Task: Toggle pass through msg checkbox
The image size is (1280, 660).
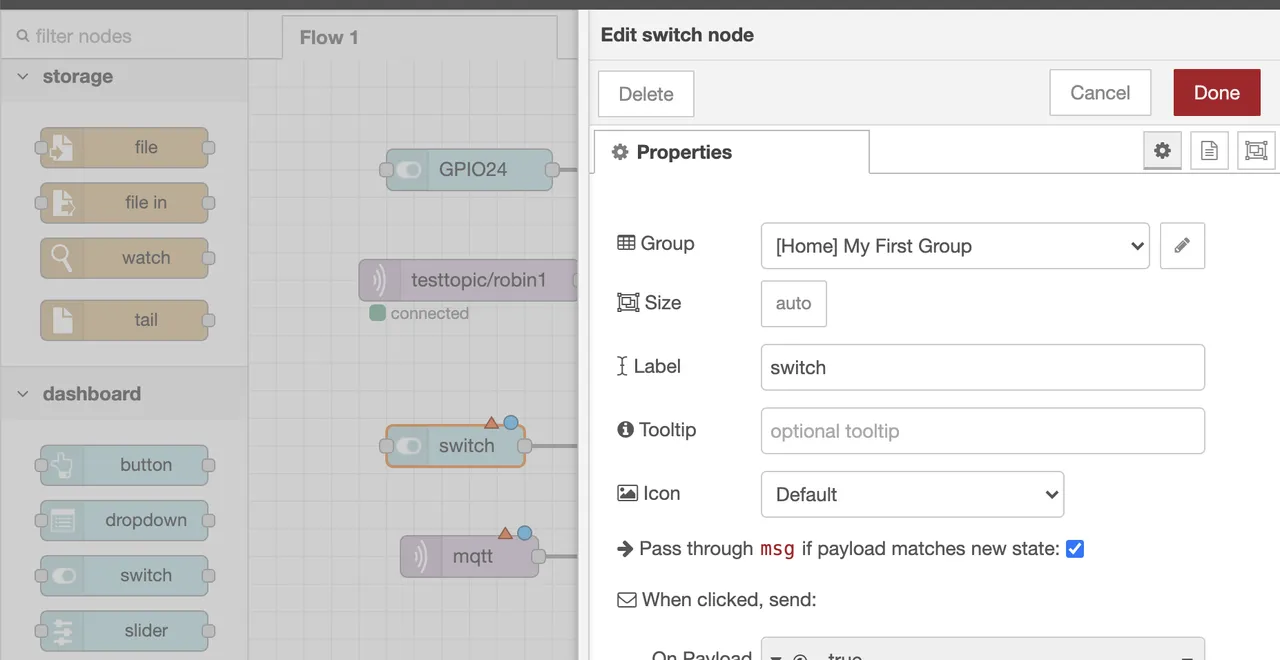Action: (1075, 548)
